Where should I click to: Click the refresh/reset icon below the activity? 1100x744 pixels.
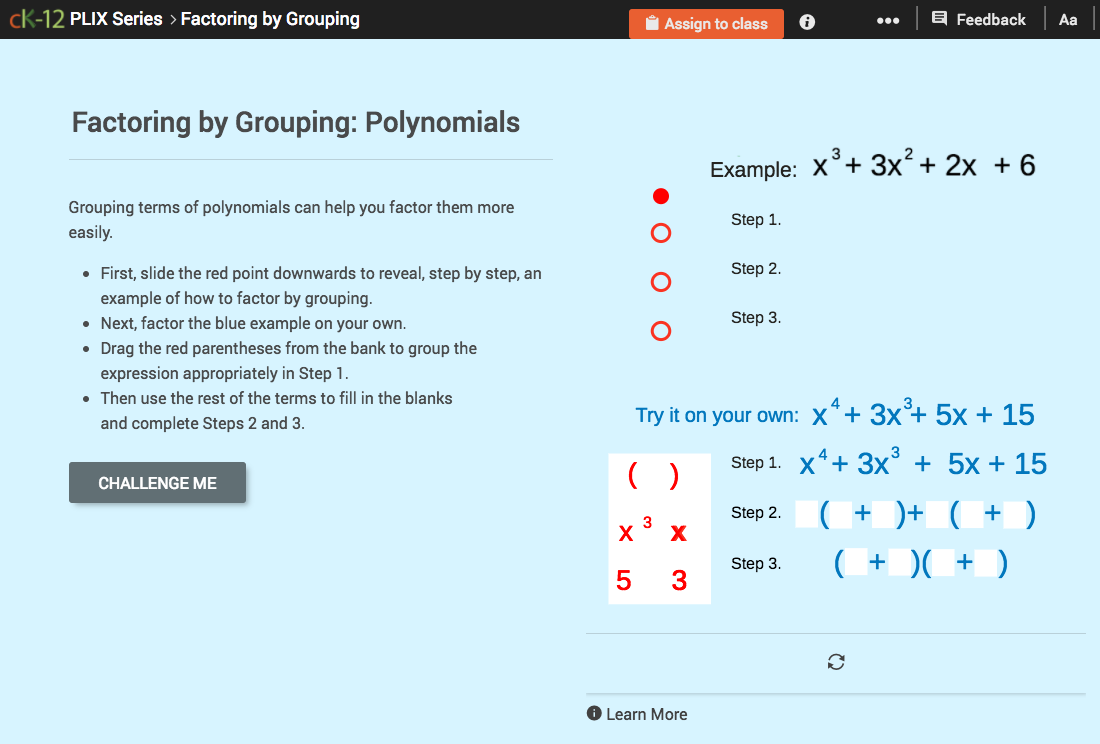(836, 661)
